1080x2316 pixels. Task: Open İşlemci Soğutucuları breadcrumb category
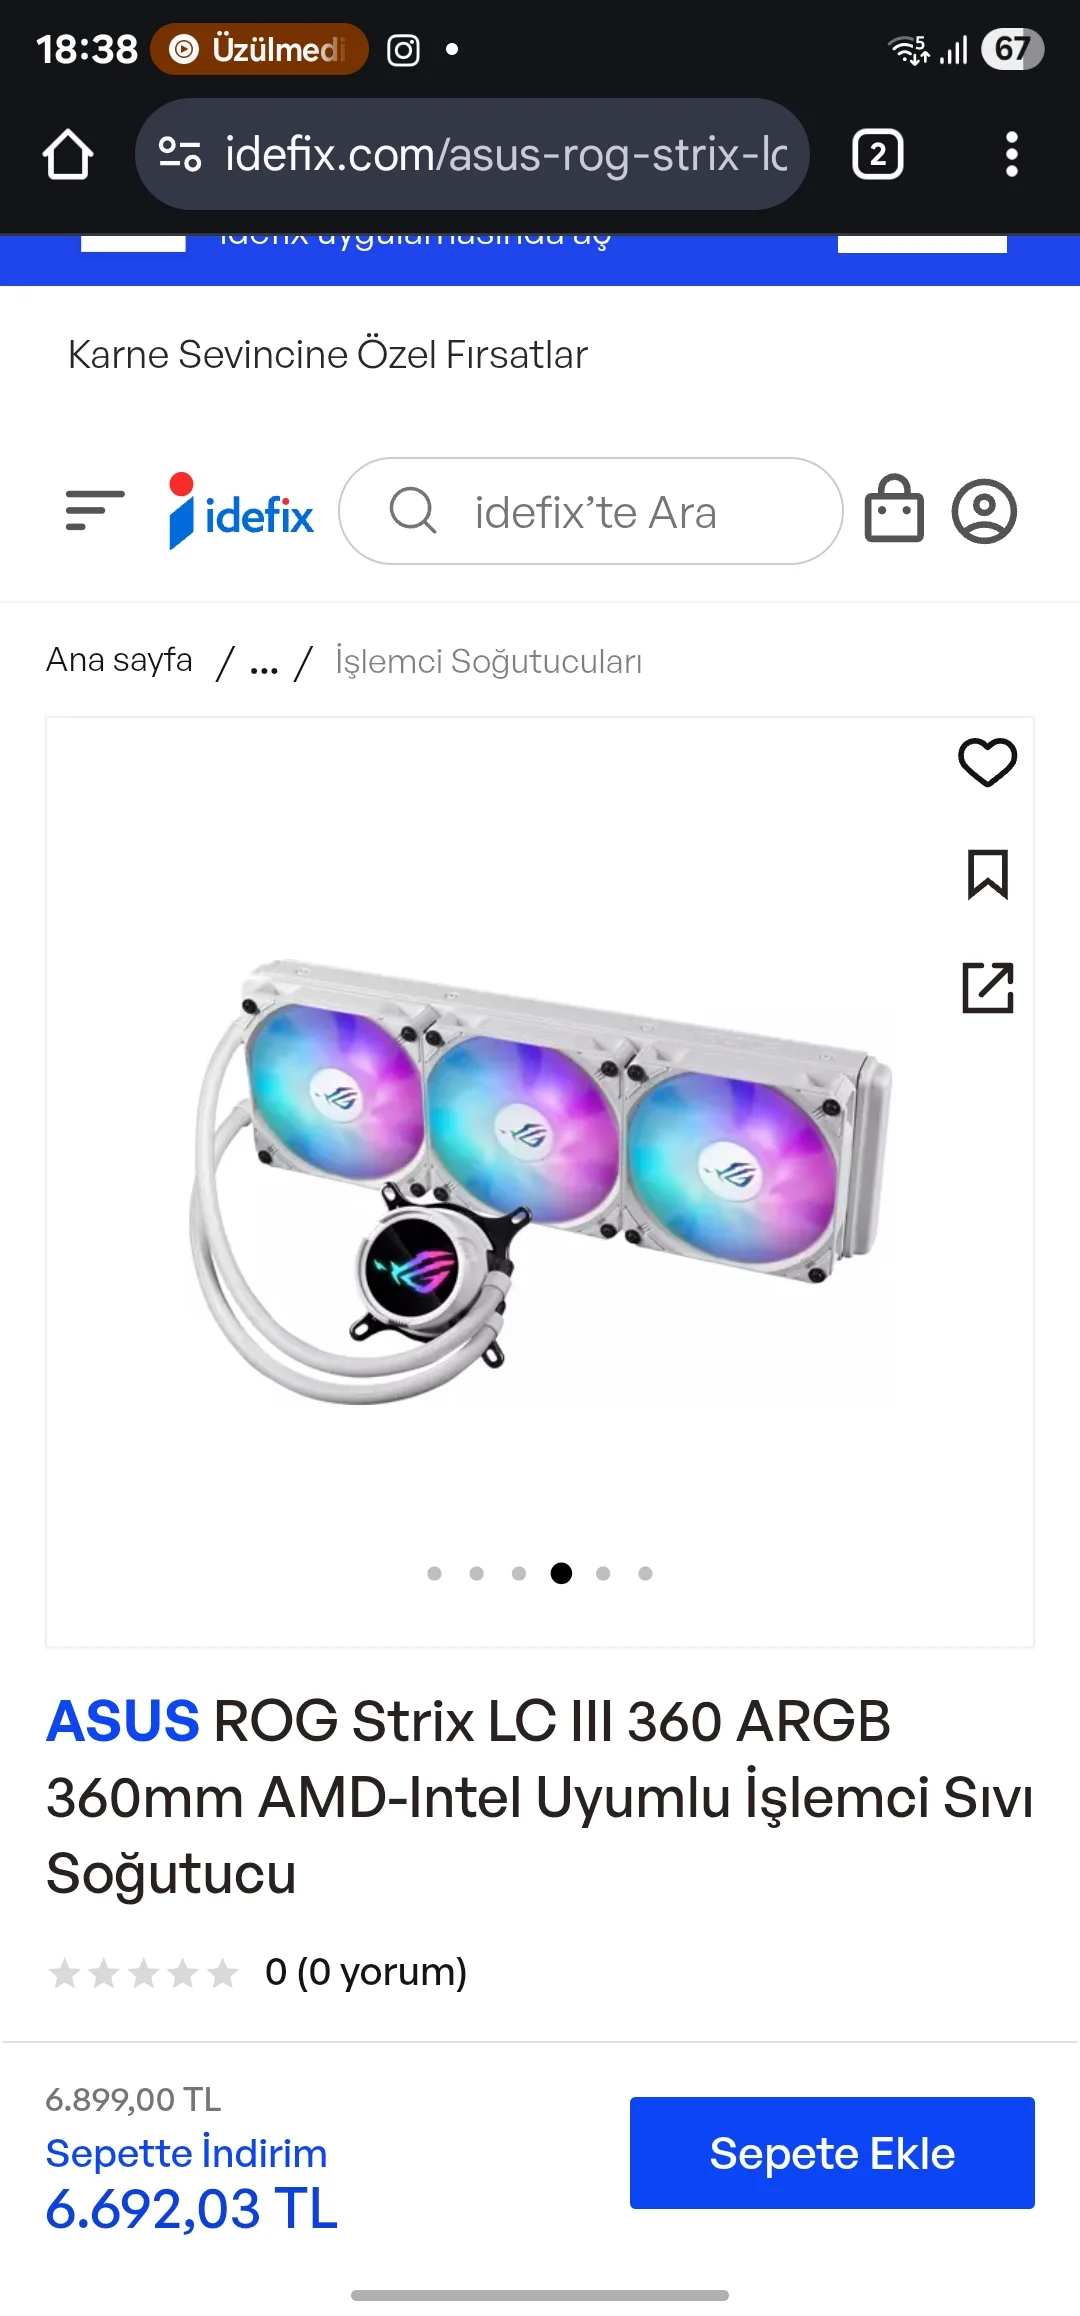489,661
